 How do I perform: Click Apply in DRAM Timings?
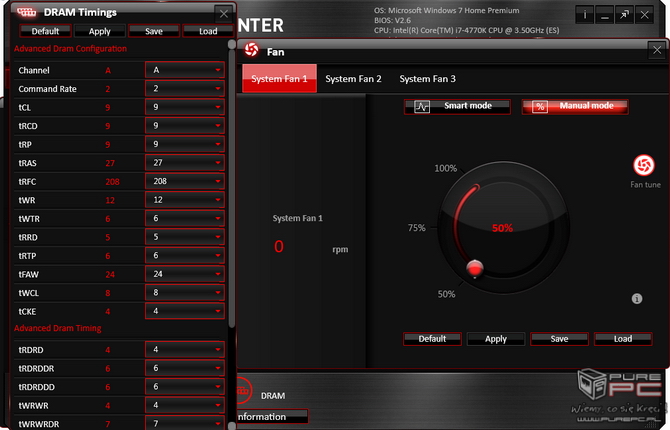point(100,31)
